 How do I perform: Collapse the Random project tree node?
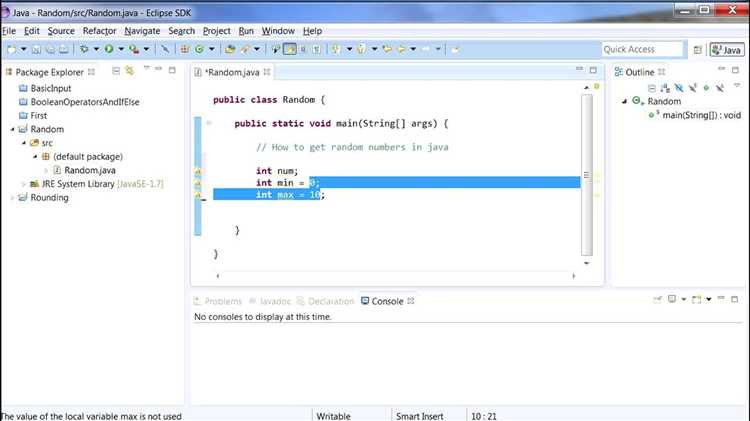pyautogui.click(x=12, y=129)
